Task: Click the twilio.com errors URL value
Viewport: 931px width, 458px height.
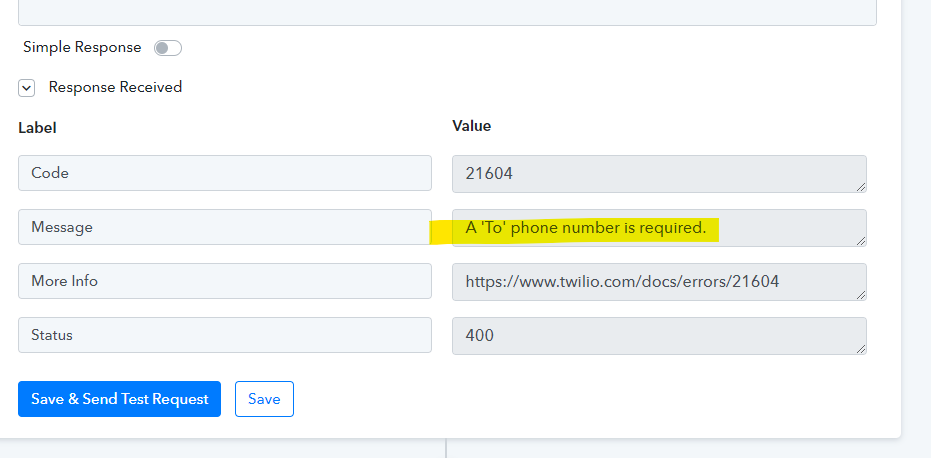Action: pos(622,282)
